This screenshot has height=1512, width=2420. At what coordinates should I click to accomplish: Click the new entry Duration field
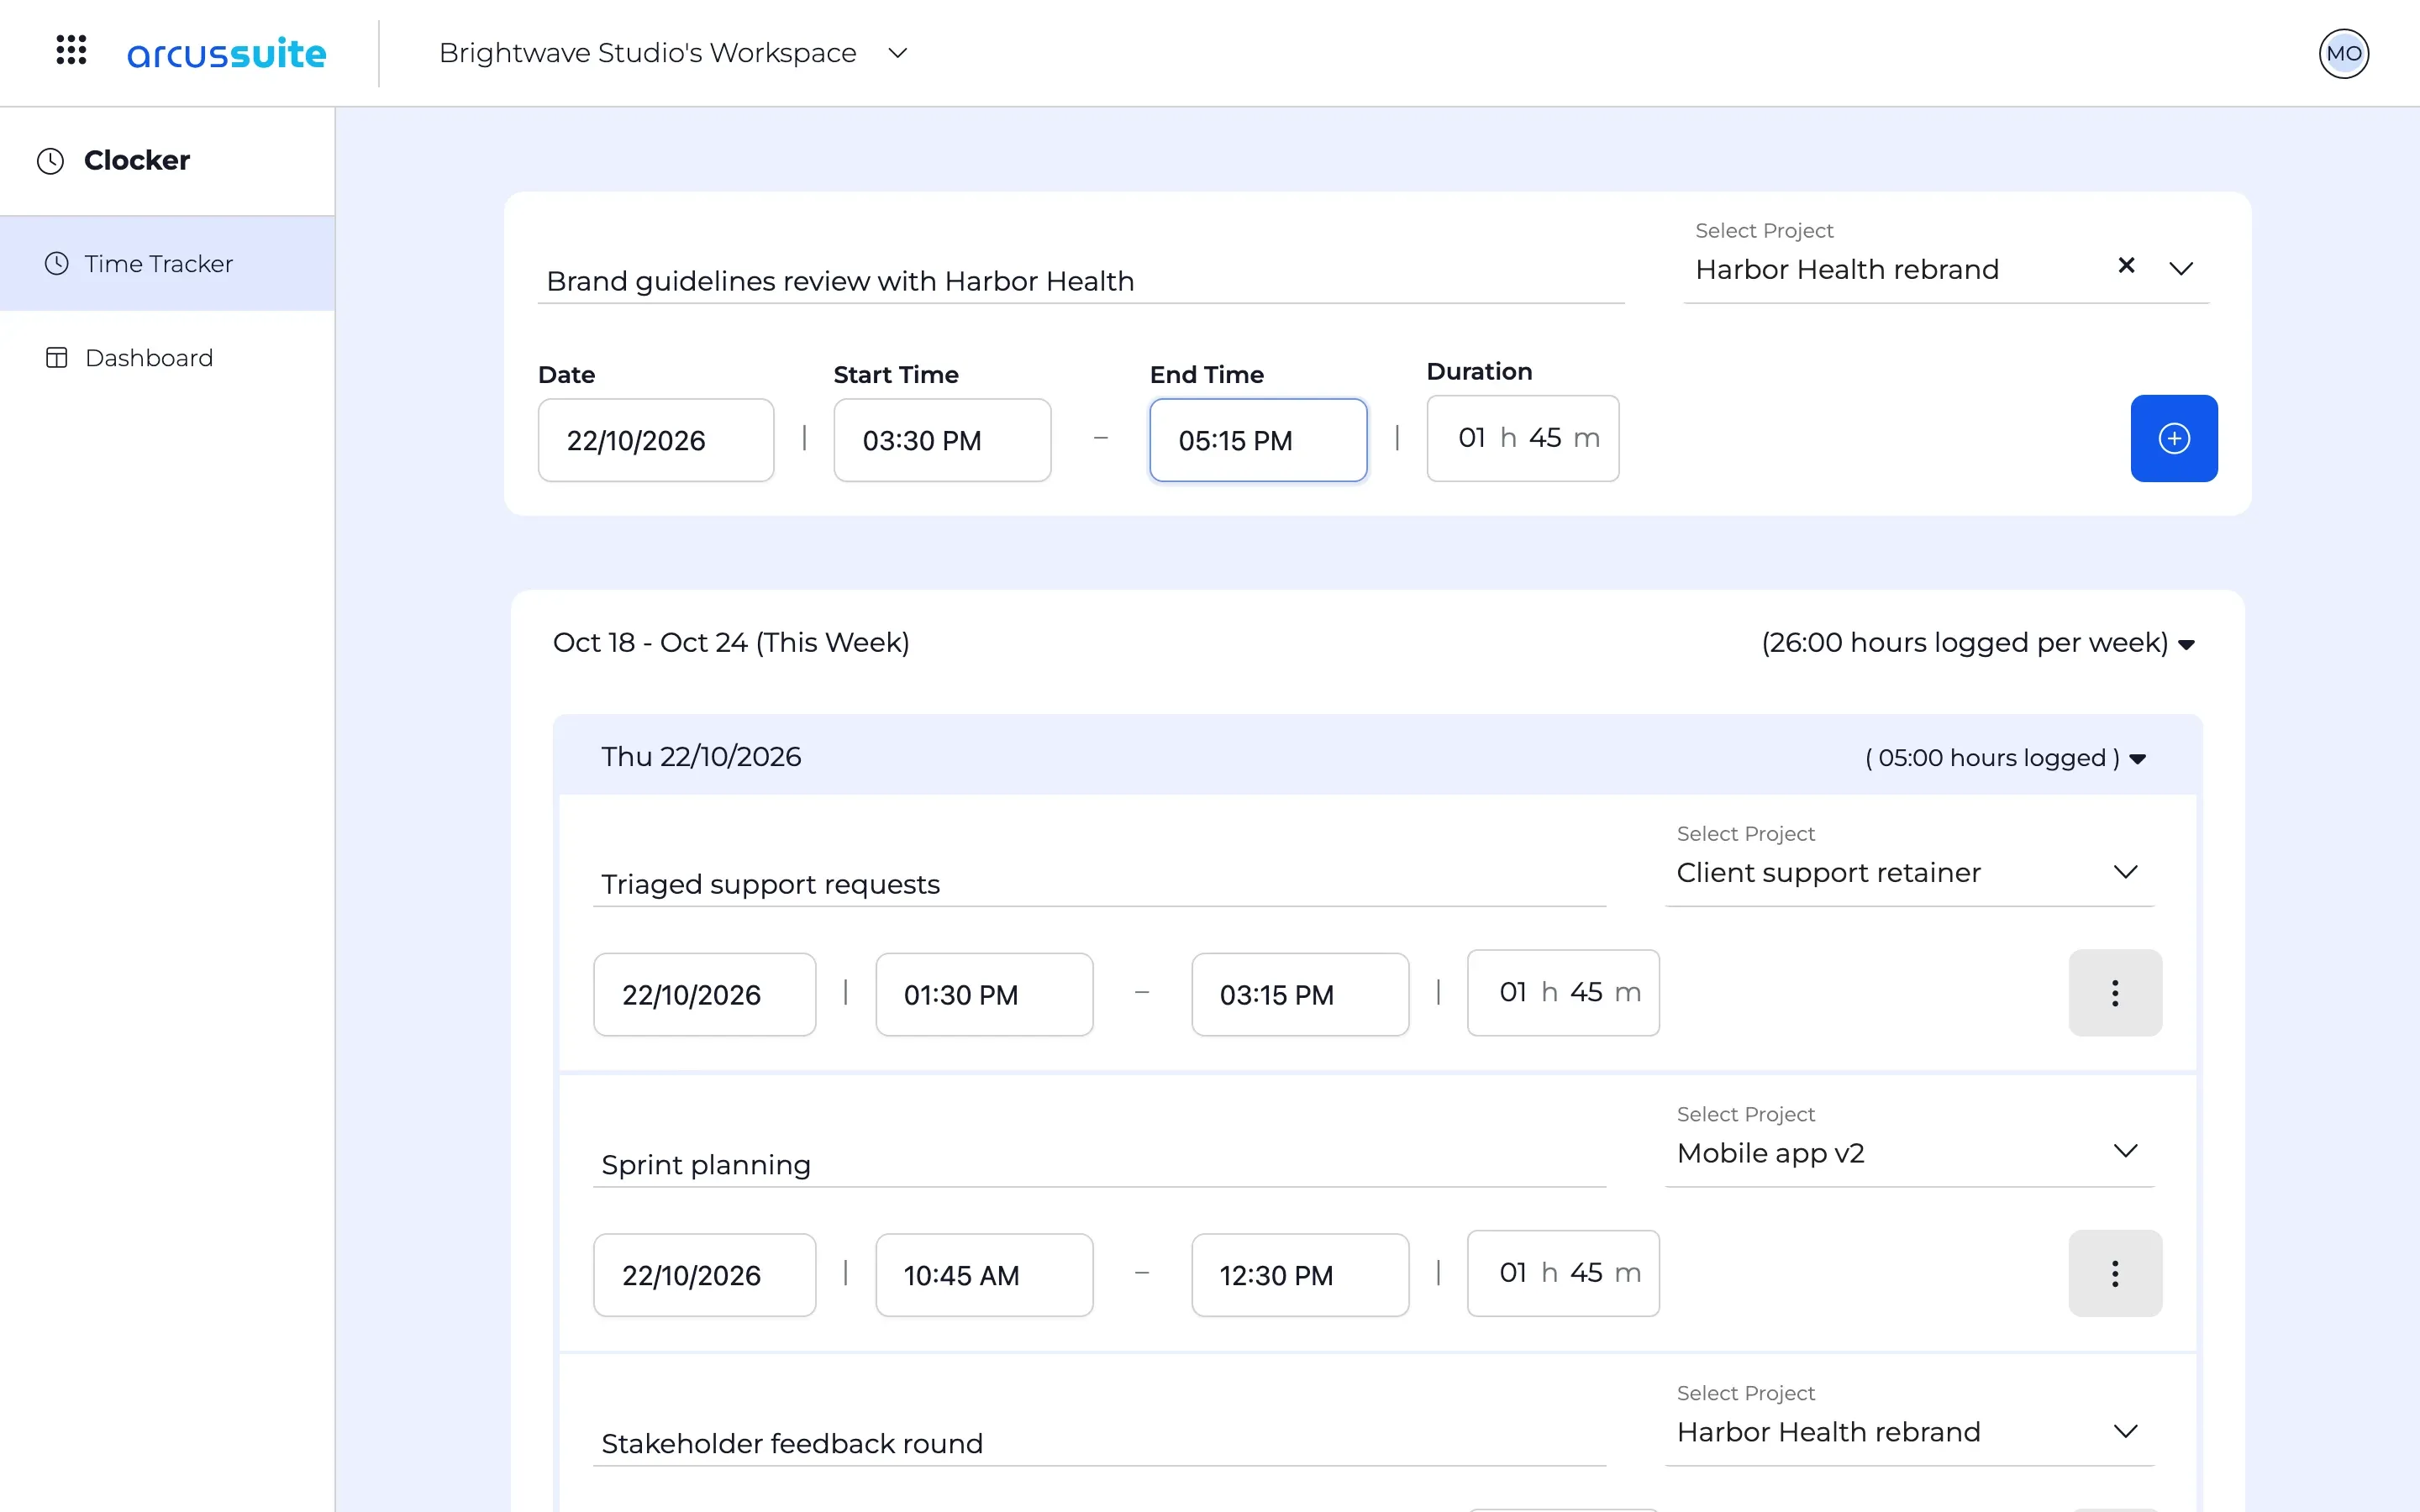1522,438
